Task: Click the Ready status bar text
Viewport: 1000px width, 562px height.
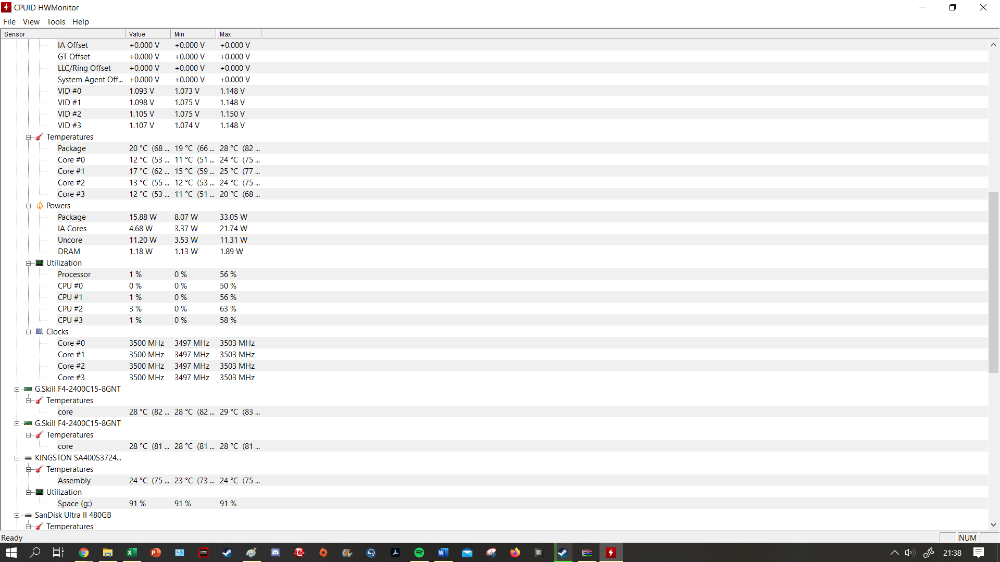Action: 12,538
